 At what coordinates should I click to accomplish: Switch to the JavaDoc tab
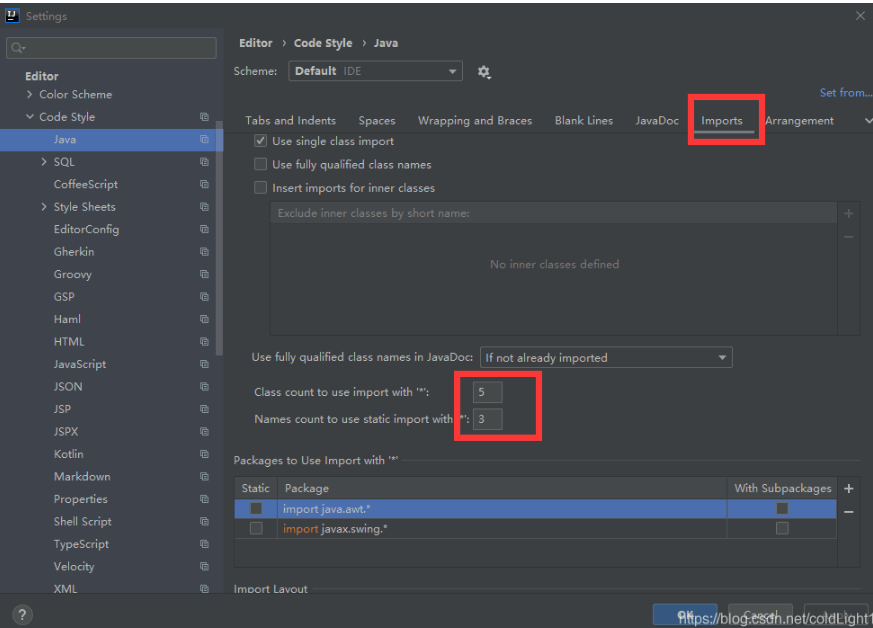(x=657, y=121)
